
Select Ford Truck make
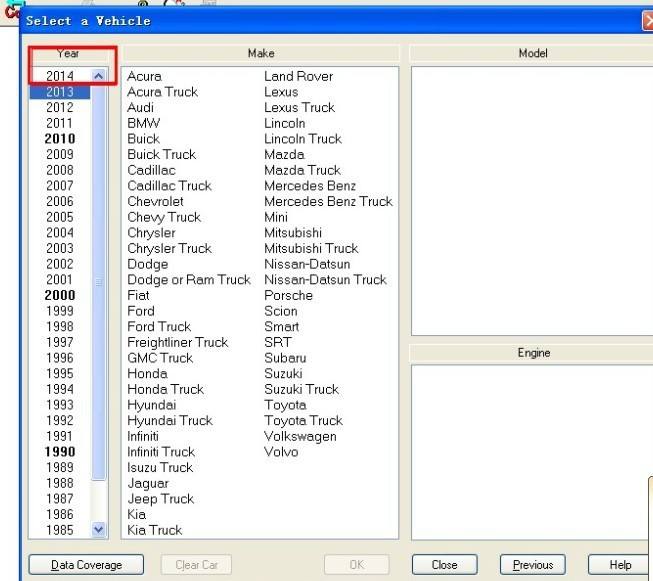coord(158,326)
